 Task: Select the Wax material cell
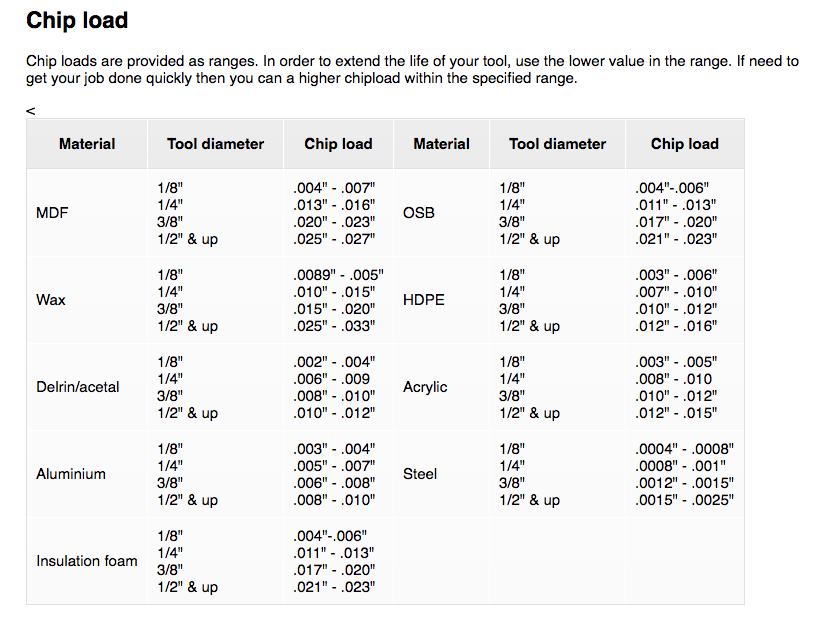click(x=51, y=300)
